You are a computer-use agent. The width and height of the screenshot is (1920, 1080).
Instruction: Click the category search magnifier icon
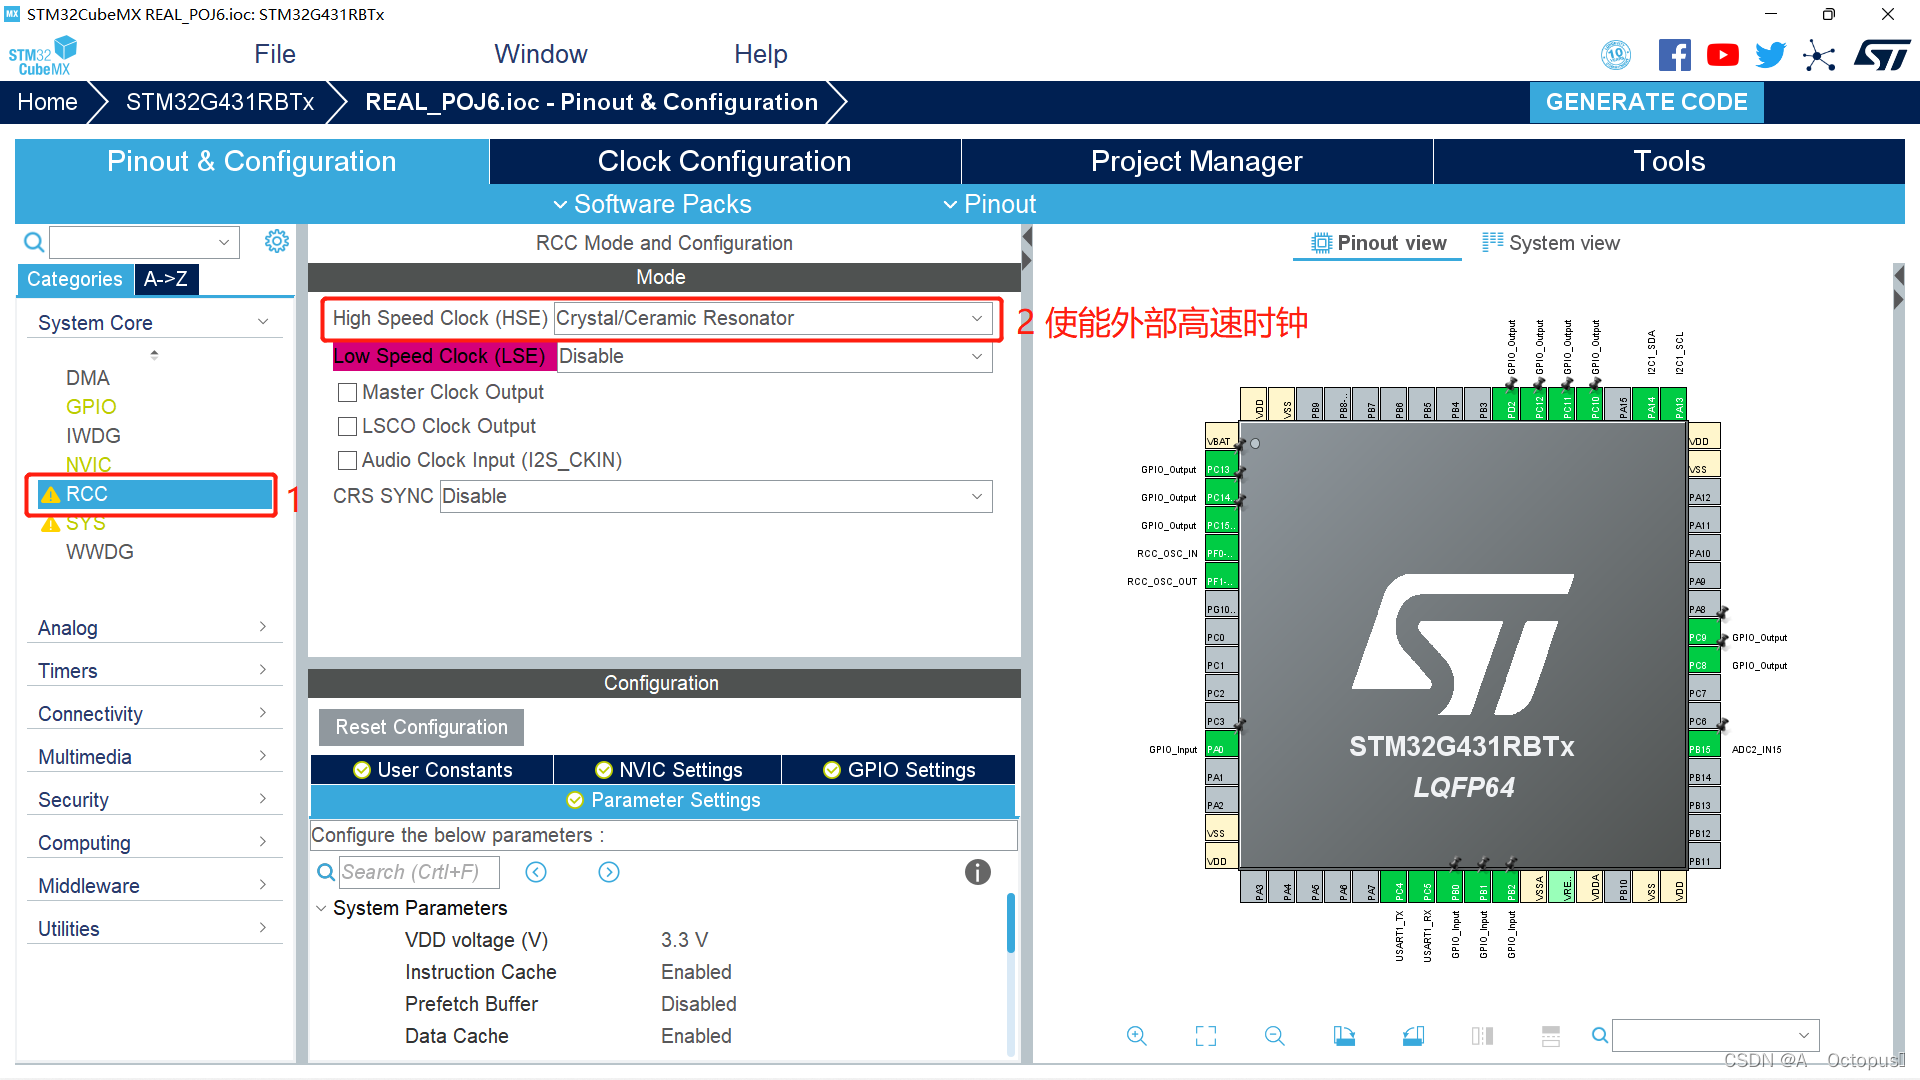(x=33, y=242)
